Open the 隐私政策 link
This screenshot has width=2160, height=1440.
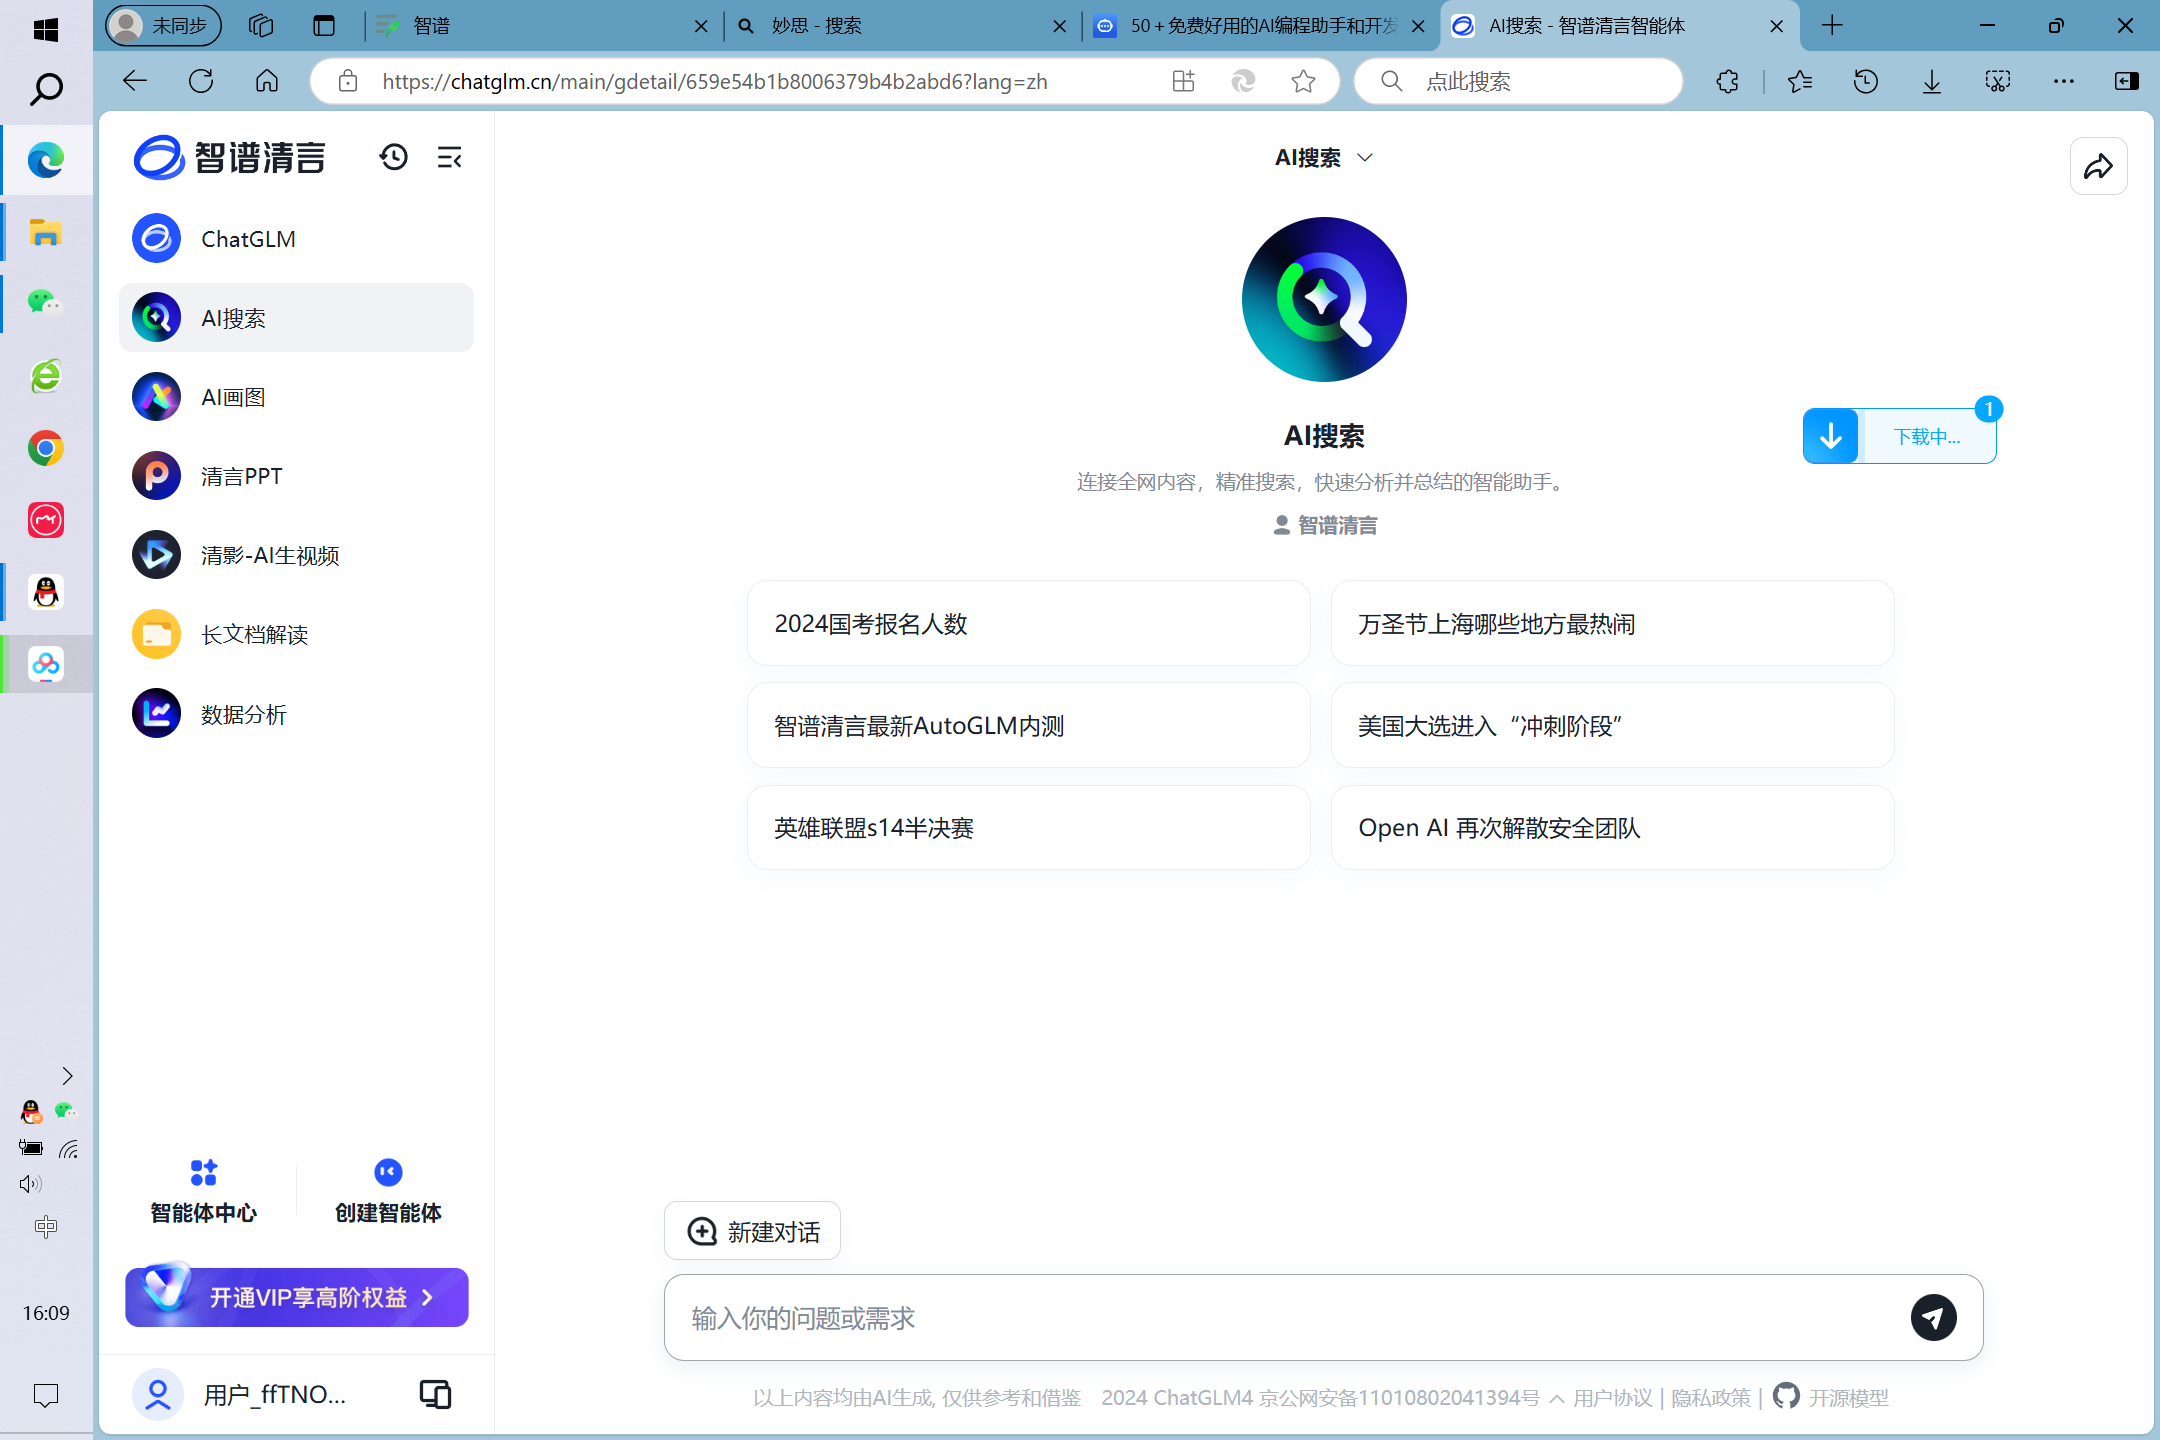[1711, 1398]
